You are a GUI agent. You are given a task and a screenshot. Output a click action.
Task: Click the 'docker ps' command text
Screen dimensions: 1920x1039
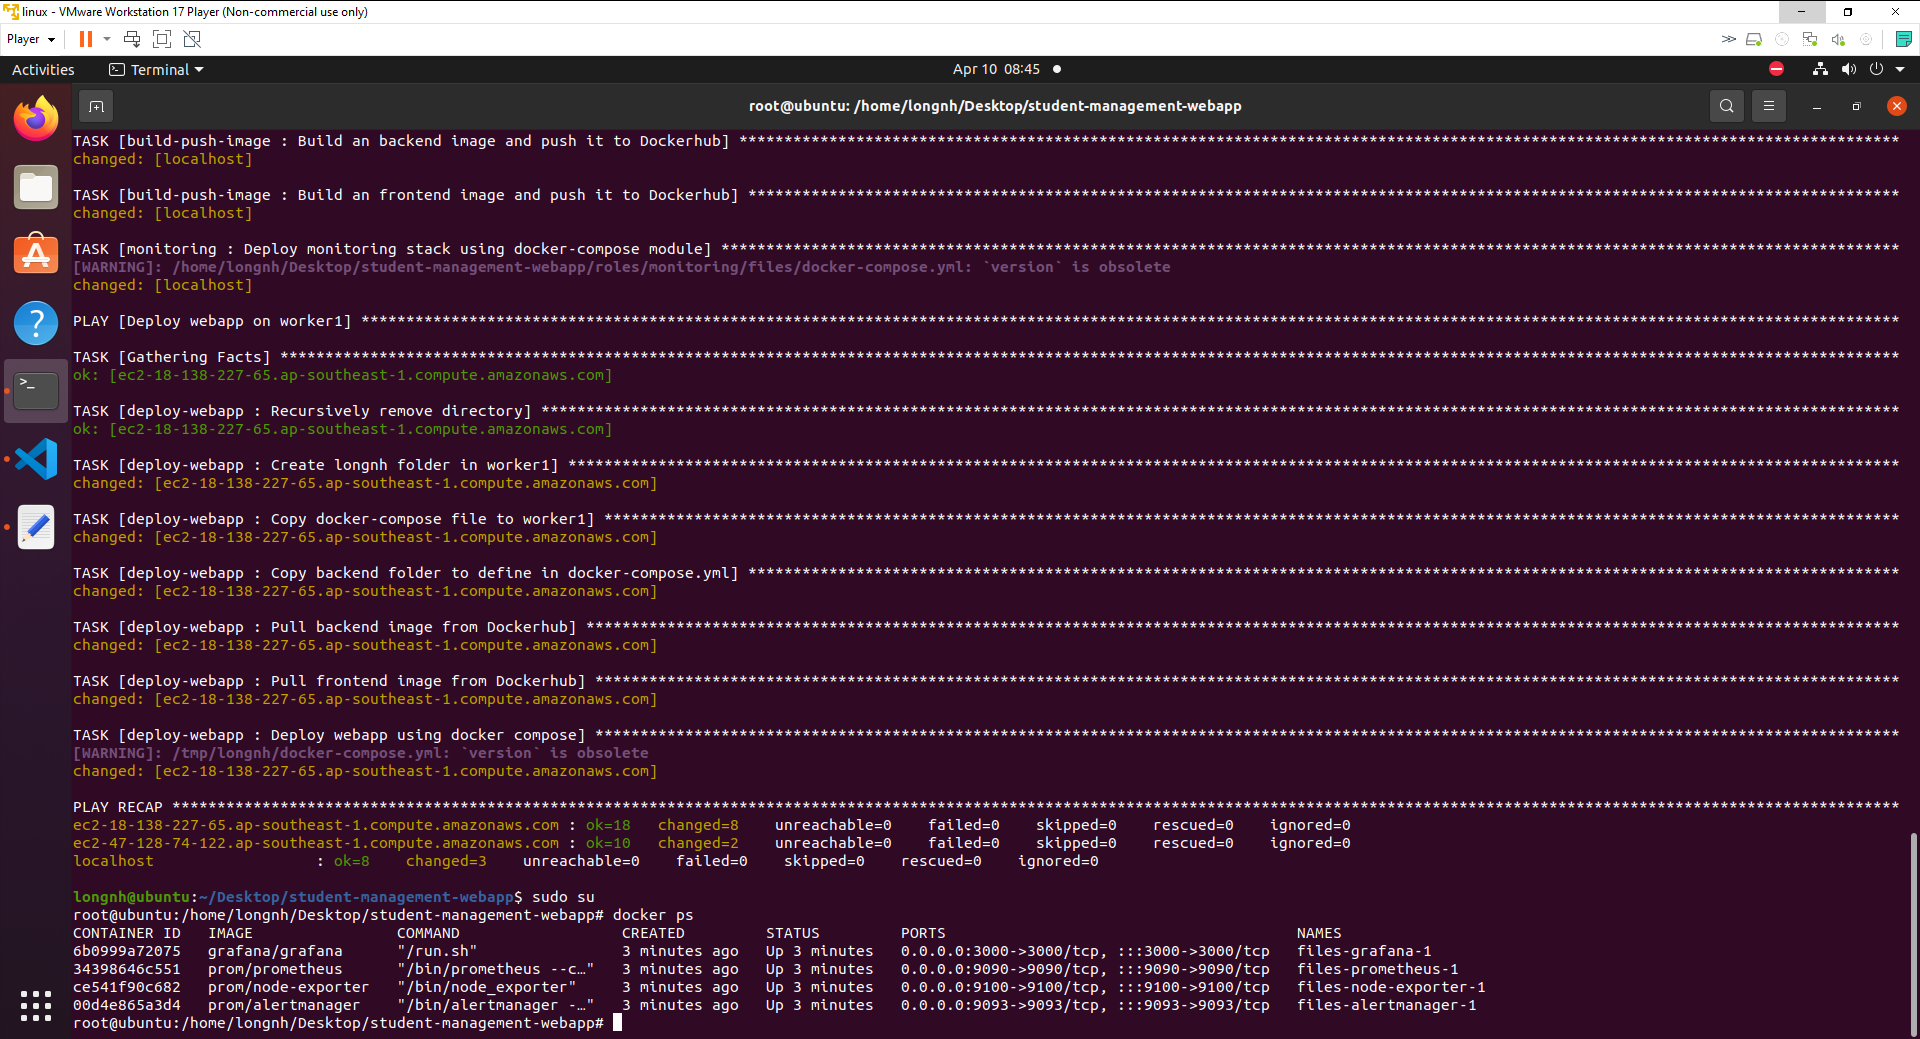coord(653,915)
